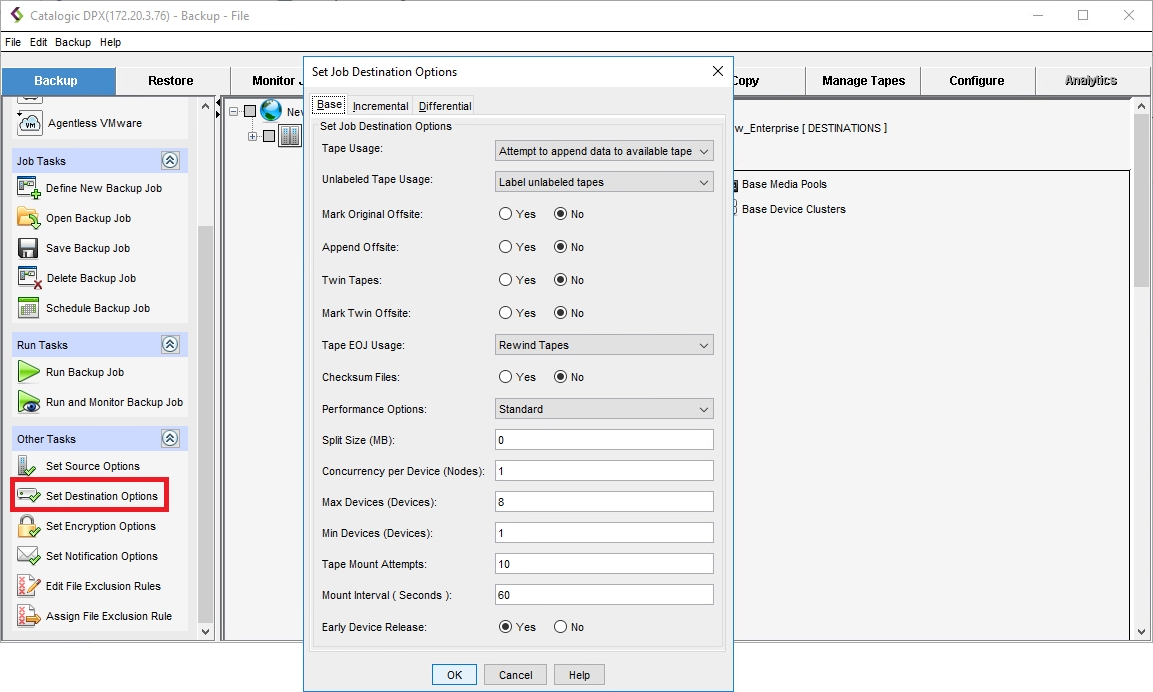Click the Set Encryption Options lock icon
This screenshot has height=692, width=1153.
(28, 526)
